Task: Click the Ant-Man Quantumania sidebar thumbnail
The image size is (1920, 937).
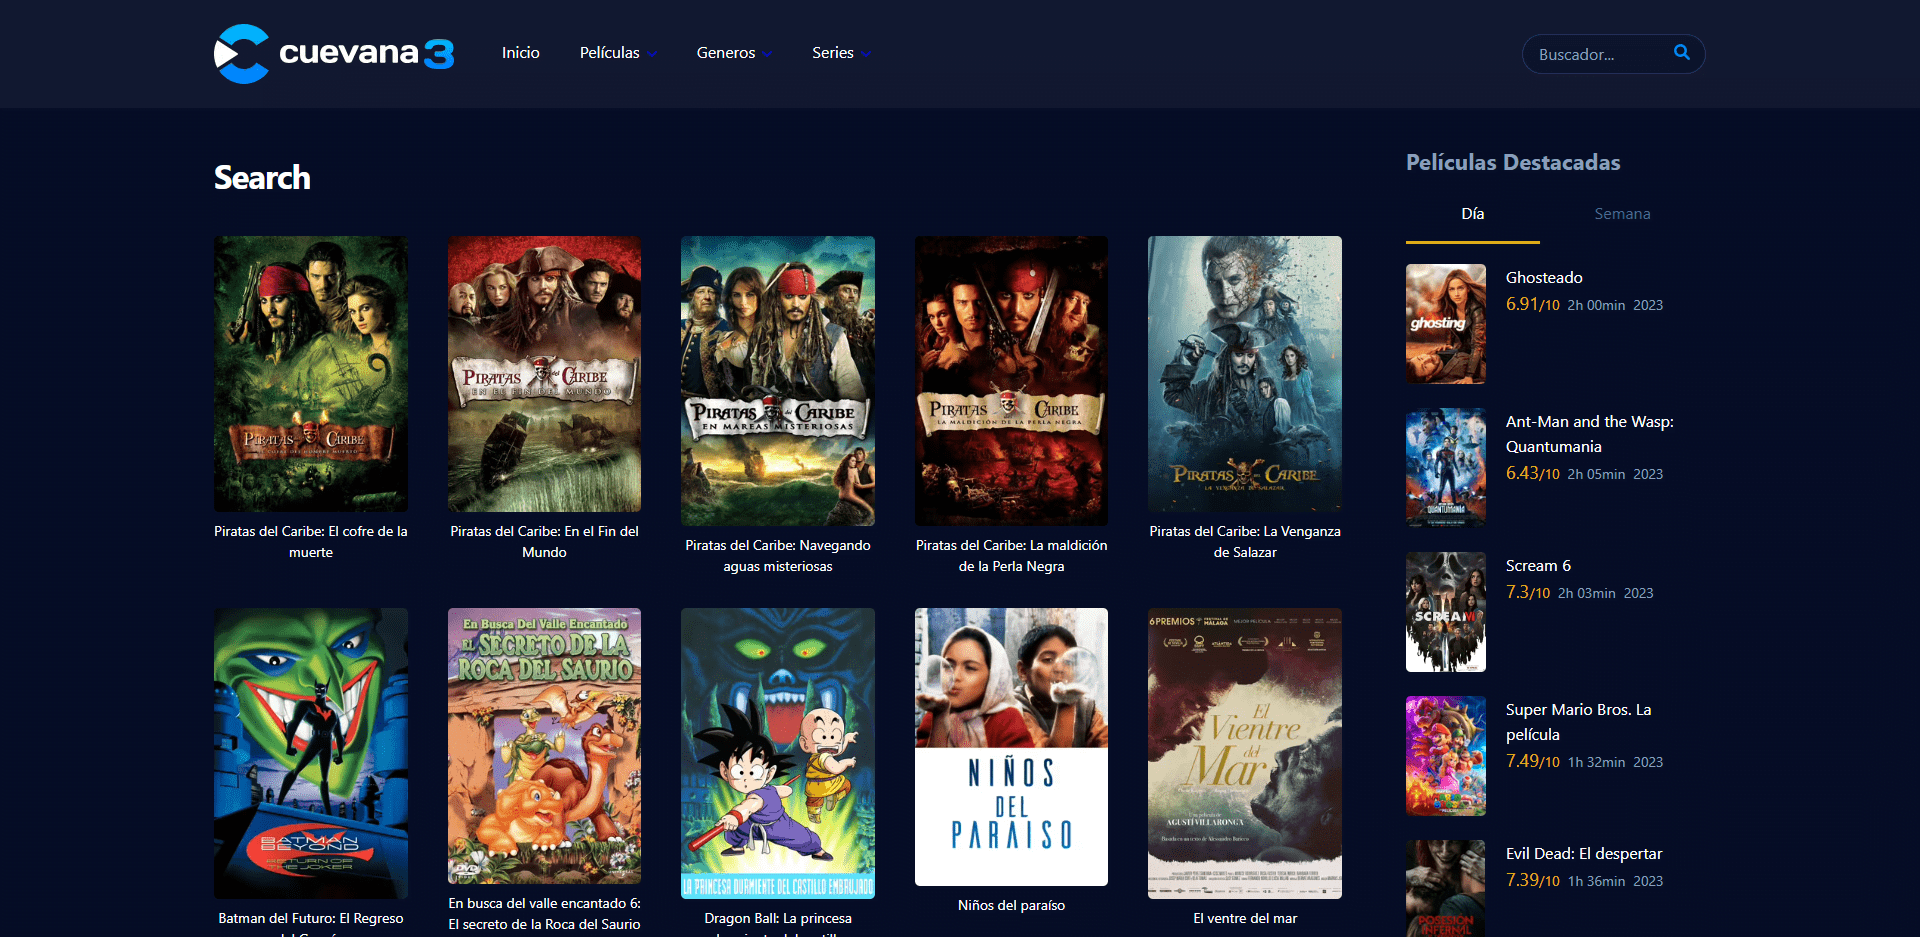Action: tap(1446, 468)
